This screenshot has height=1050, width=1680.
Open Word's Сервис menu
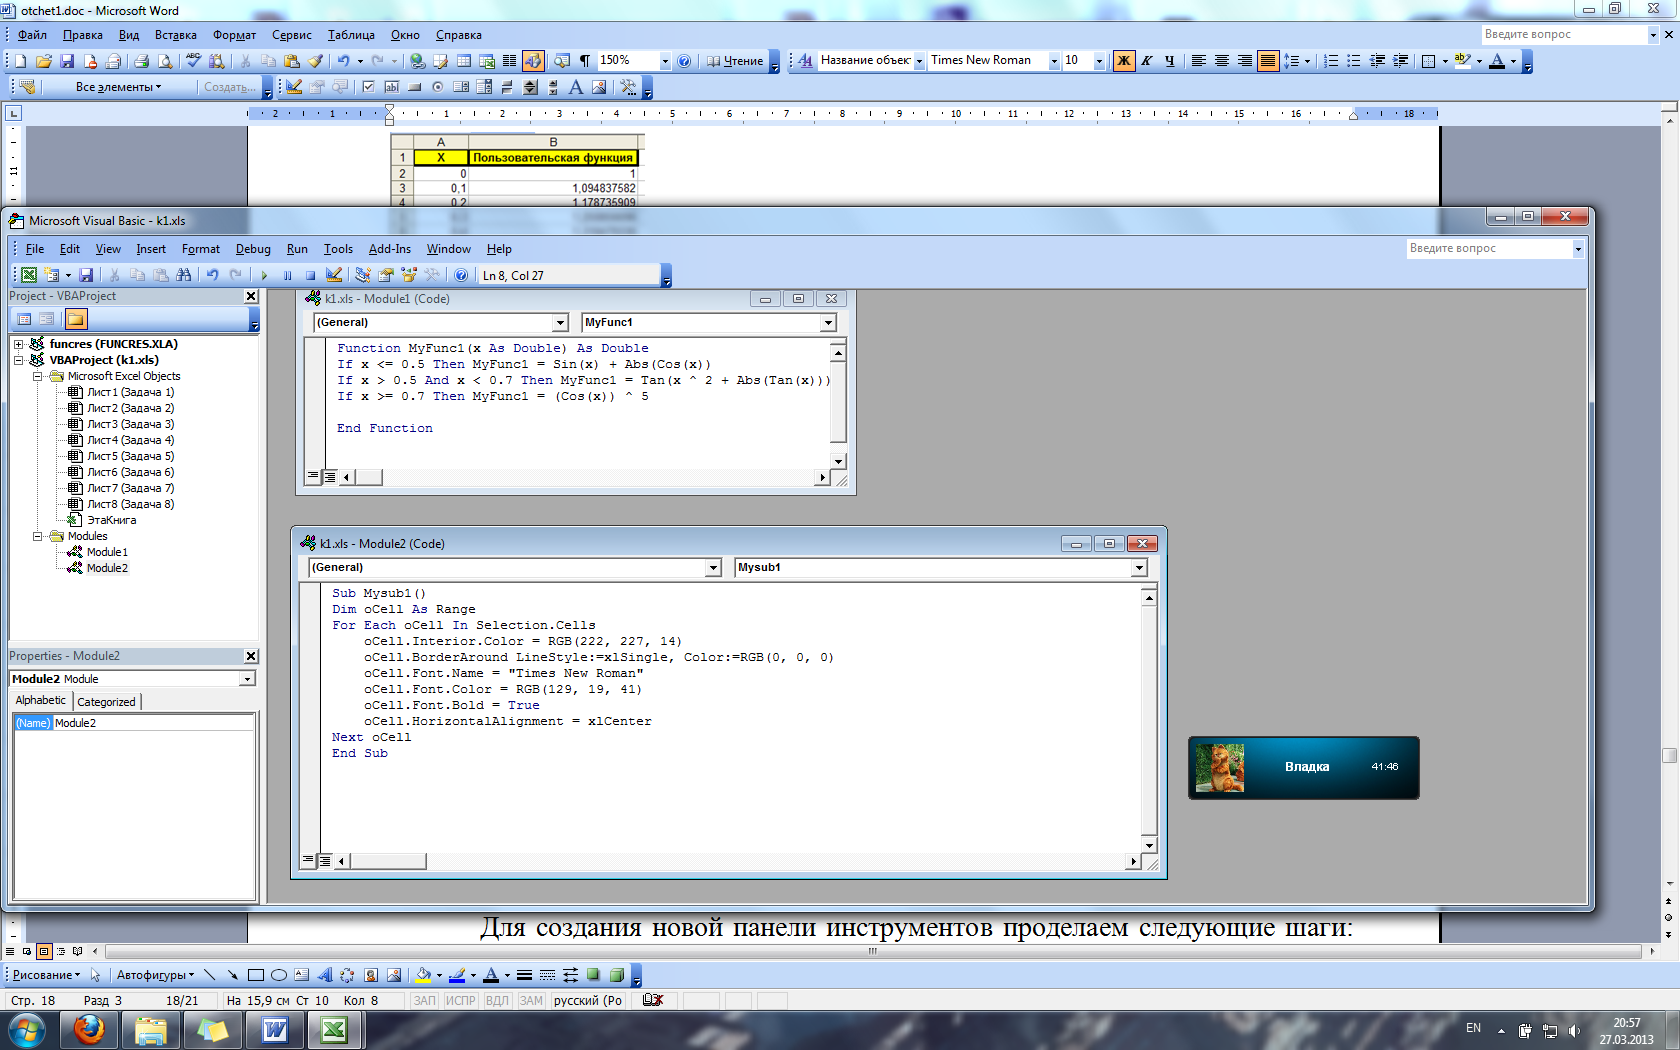(x=292, y=35)
